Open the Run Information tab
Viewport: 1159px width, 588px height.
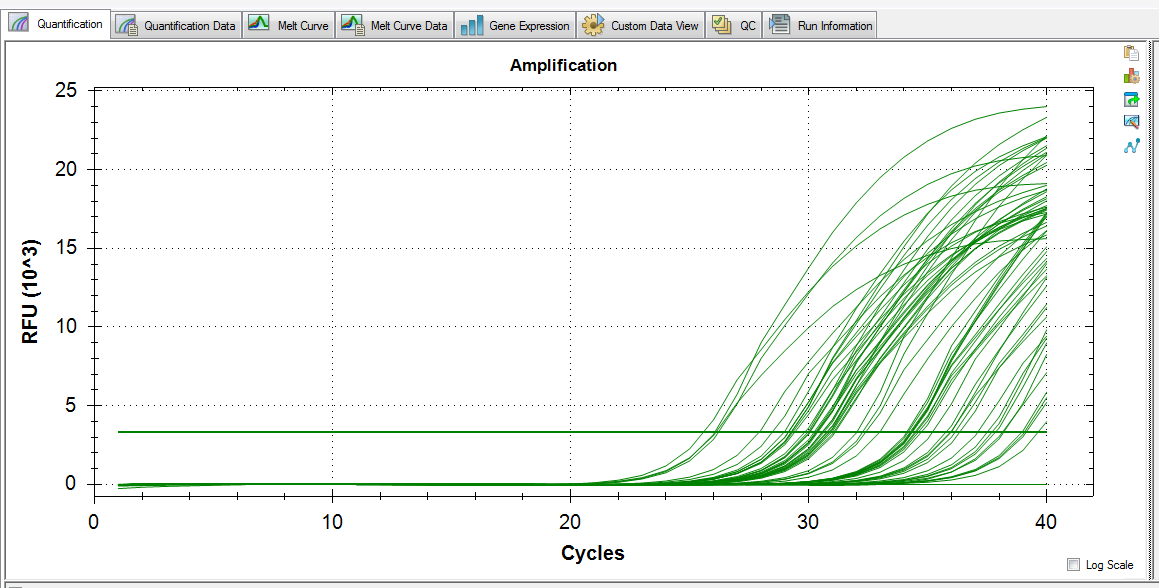coord(820,26)
